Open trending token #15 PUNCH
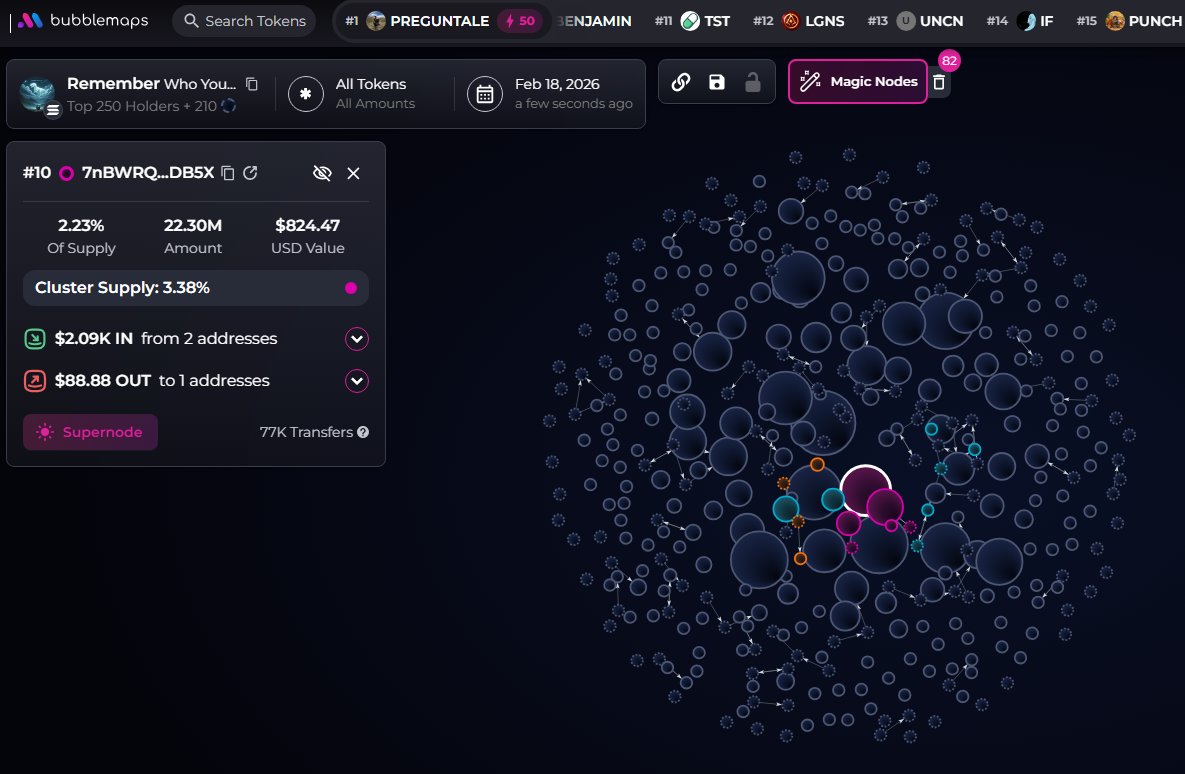The image size is (1185, 774). pos(1129,21)
